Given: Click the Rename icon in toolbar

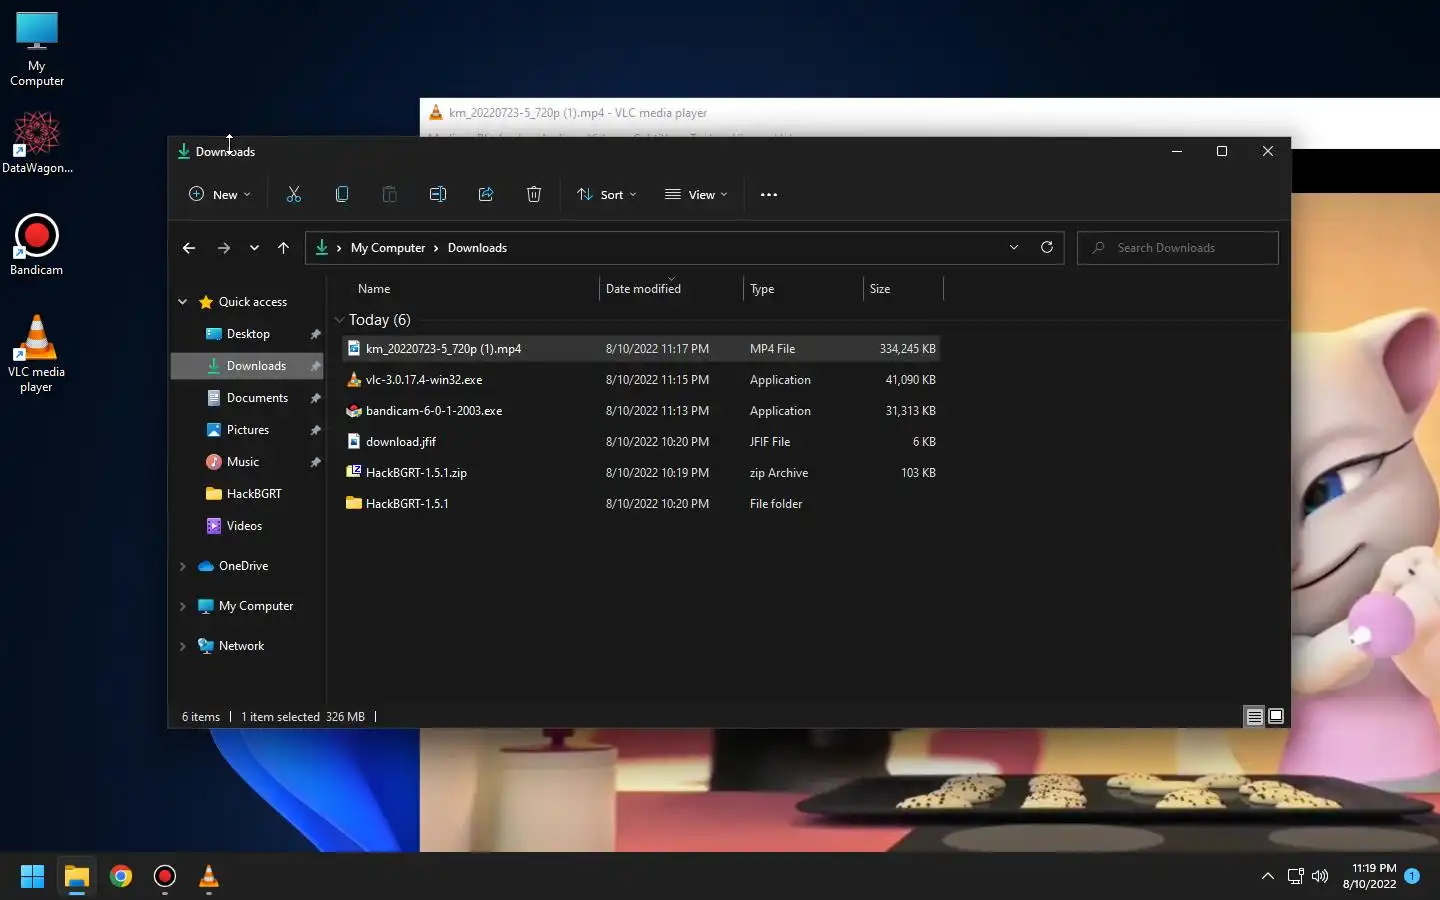Looking at the screenshot, I should [x=438, y=195].
